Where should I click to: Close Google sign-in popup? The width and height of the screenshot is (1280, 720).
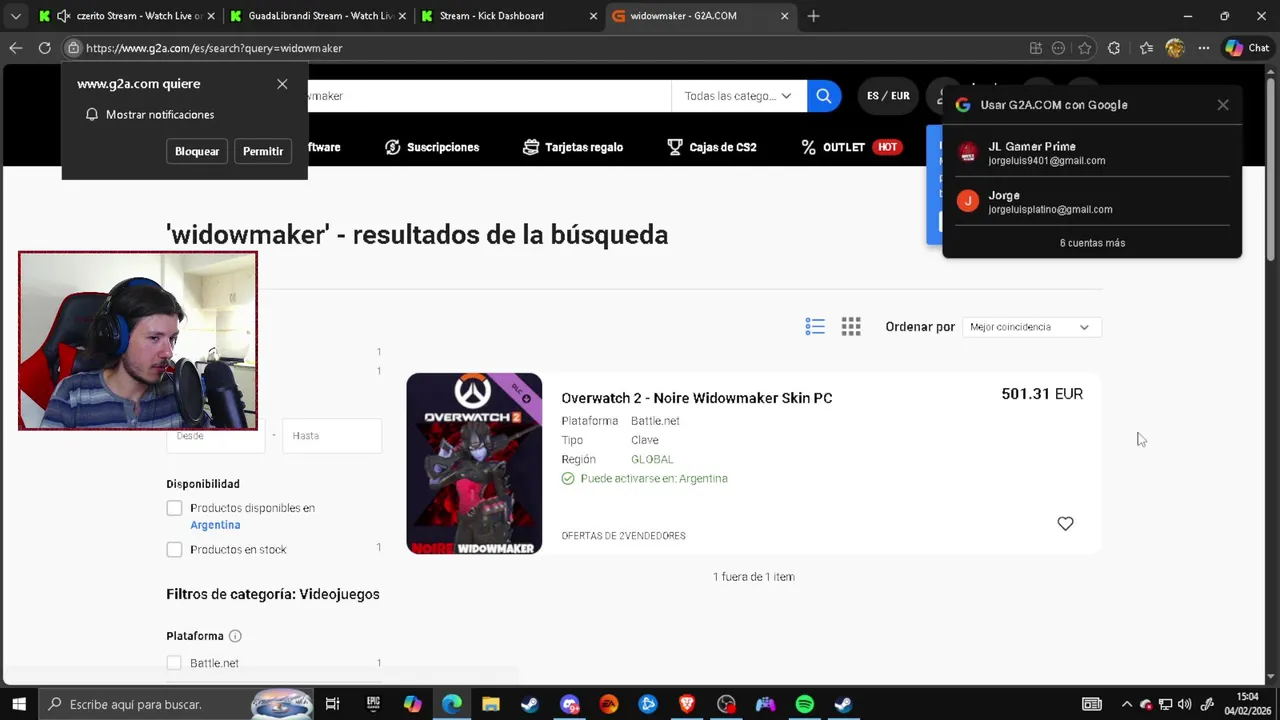[1223, 105]
